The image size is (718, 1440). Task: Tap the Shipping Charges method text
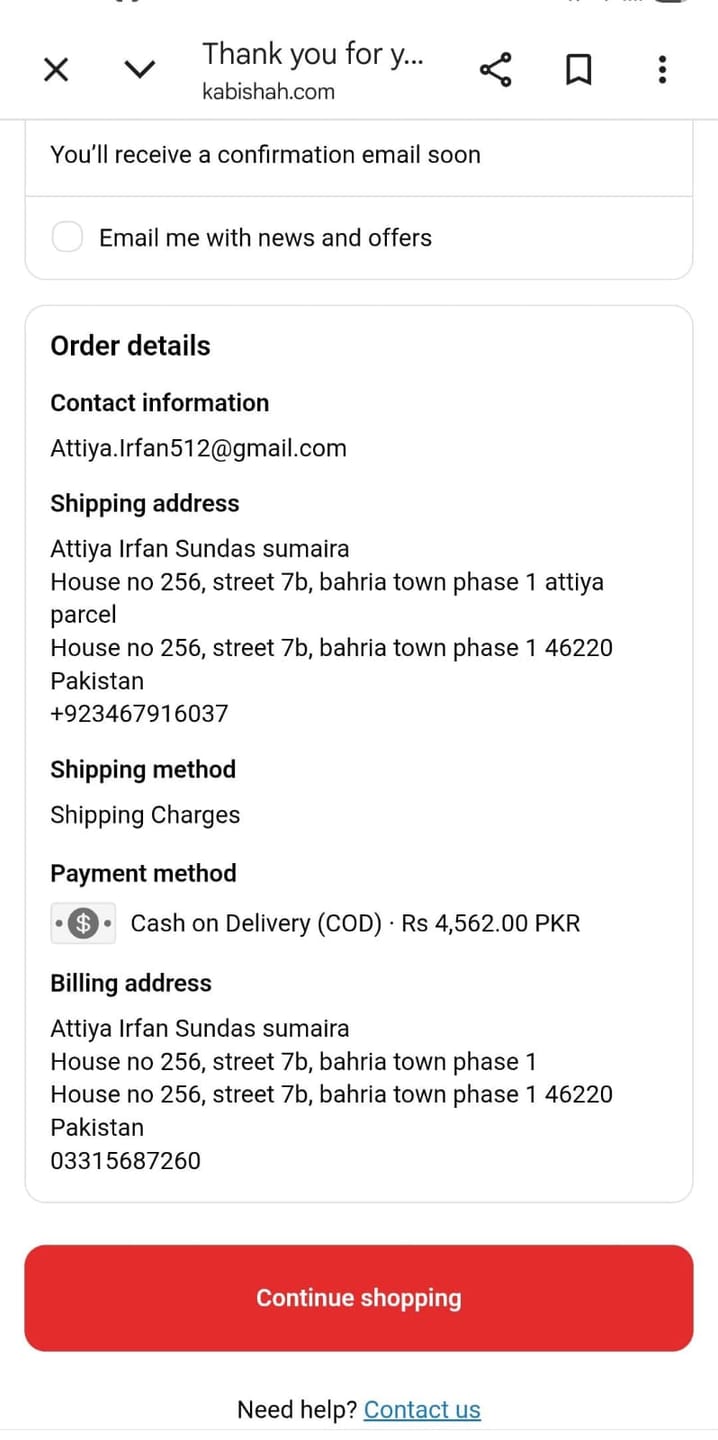coord(146,815)
